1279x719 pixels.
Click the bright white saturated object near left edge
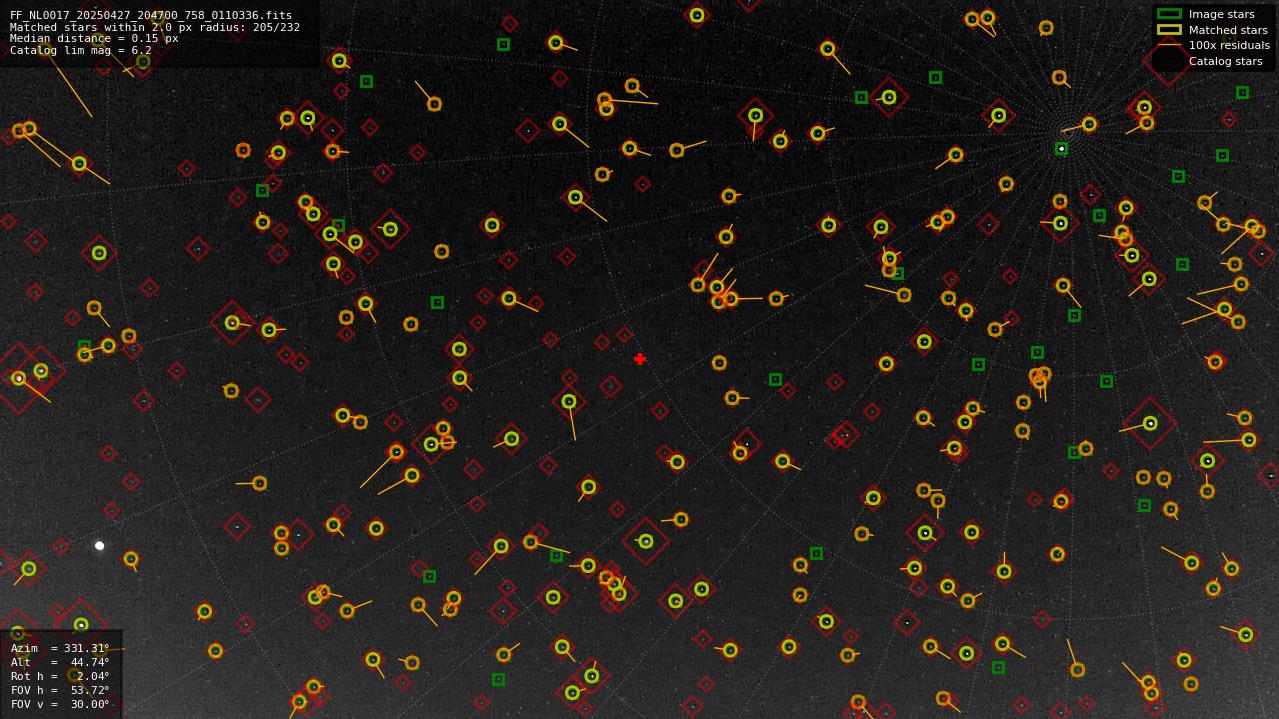99,546
